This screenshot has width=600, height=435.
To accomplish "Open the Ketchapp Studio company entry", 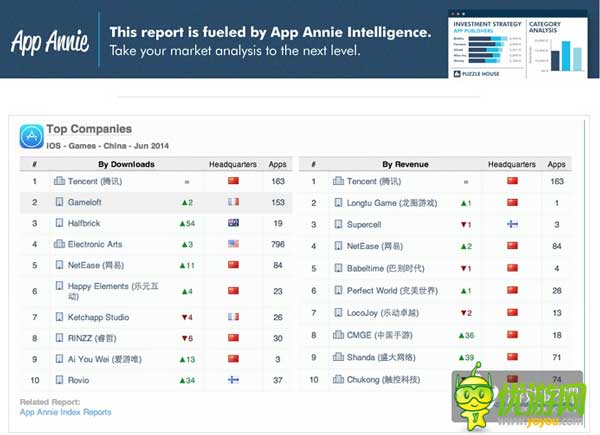I will pyautogui.click(x=104, y=317).
